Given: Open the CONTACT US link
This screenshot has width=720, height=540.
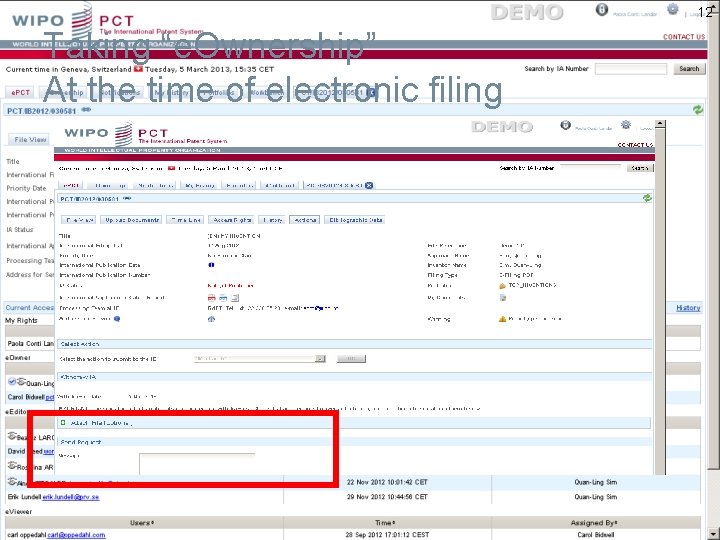Looking at the screenshot, I should coord(683,37).
